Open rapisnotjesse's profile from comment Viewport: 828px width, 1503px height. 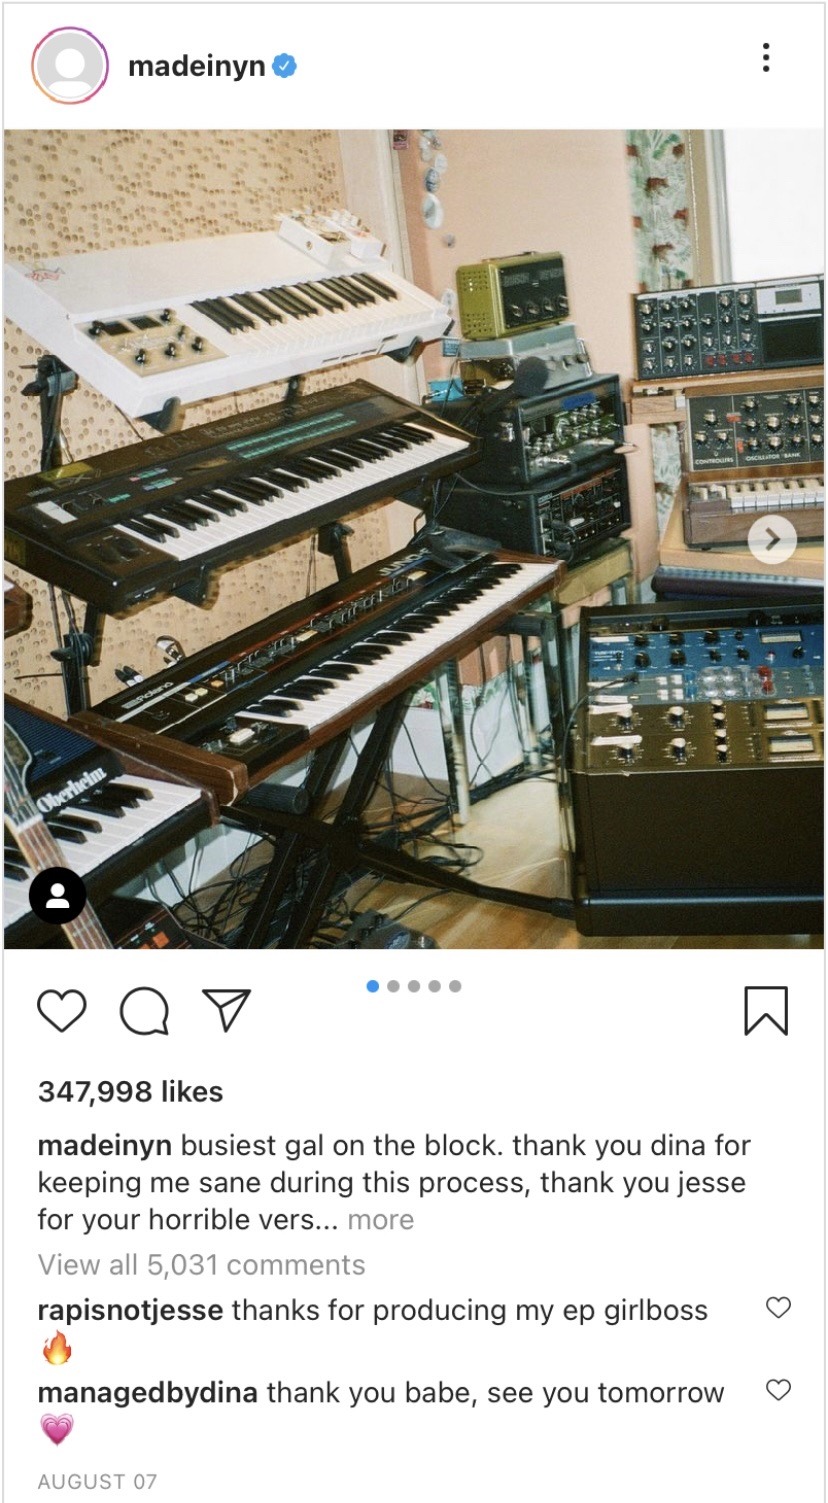(x=130, y=1310)
